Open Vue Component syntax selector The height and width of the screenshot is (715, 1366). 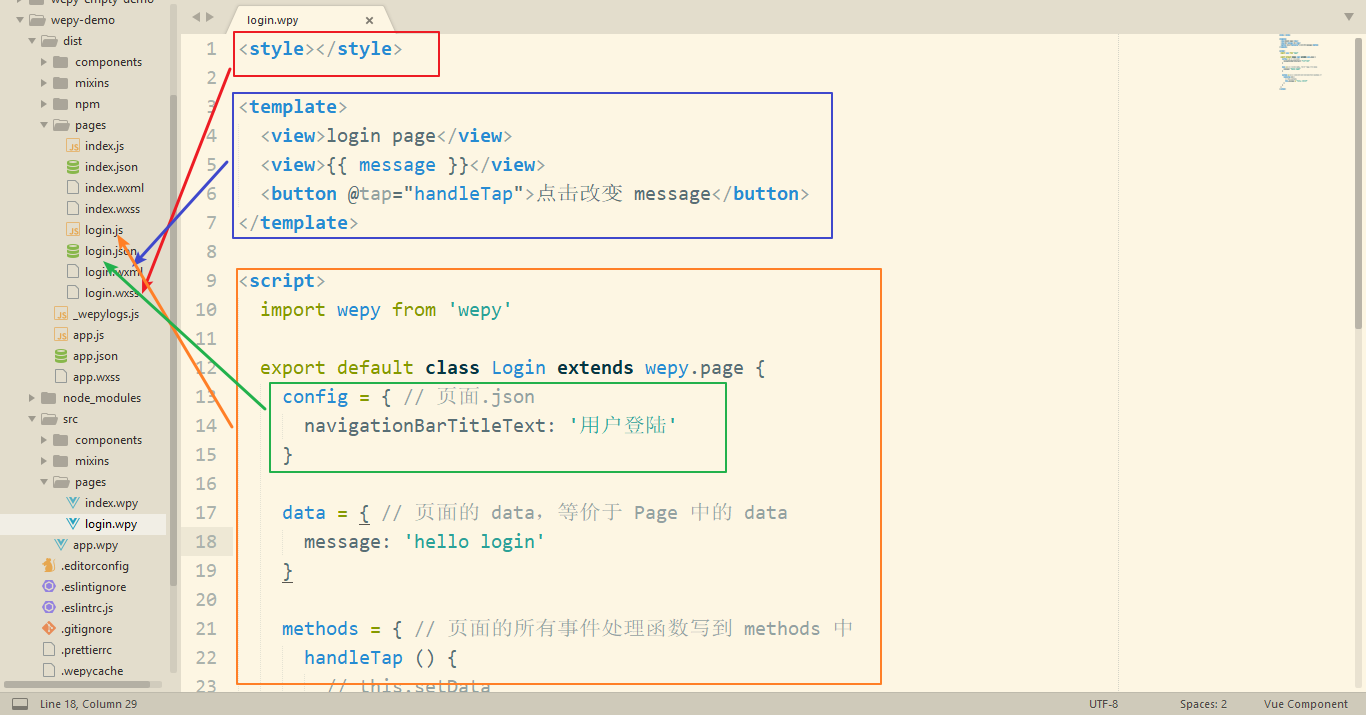point(1305,704)
